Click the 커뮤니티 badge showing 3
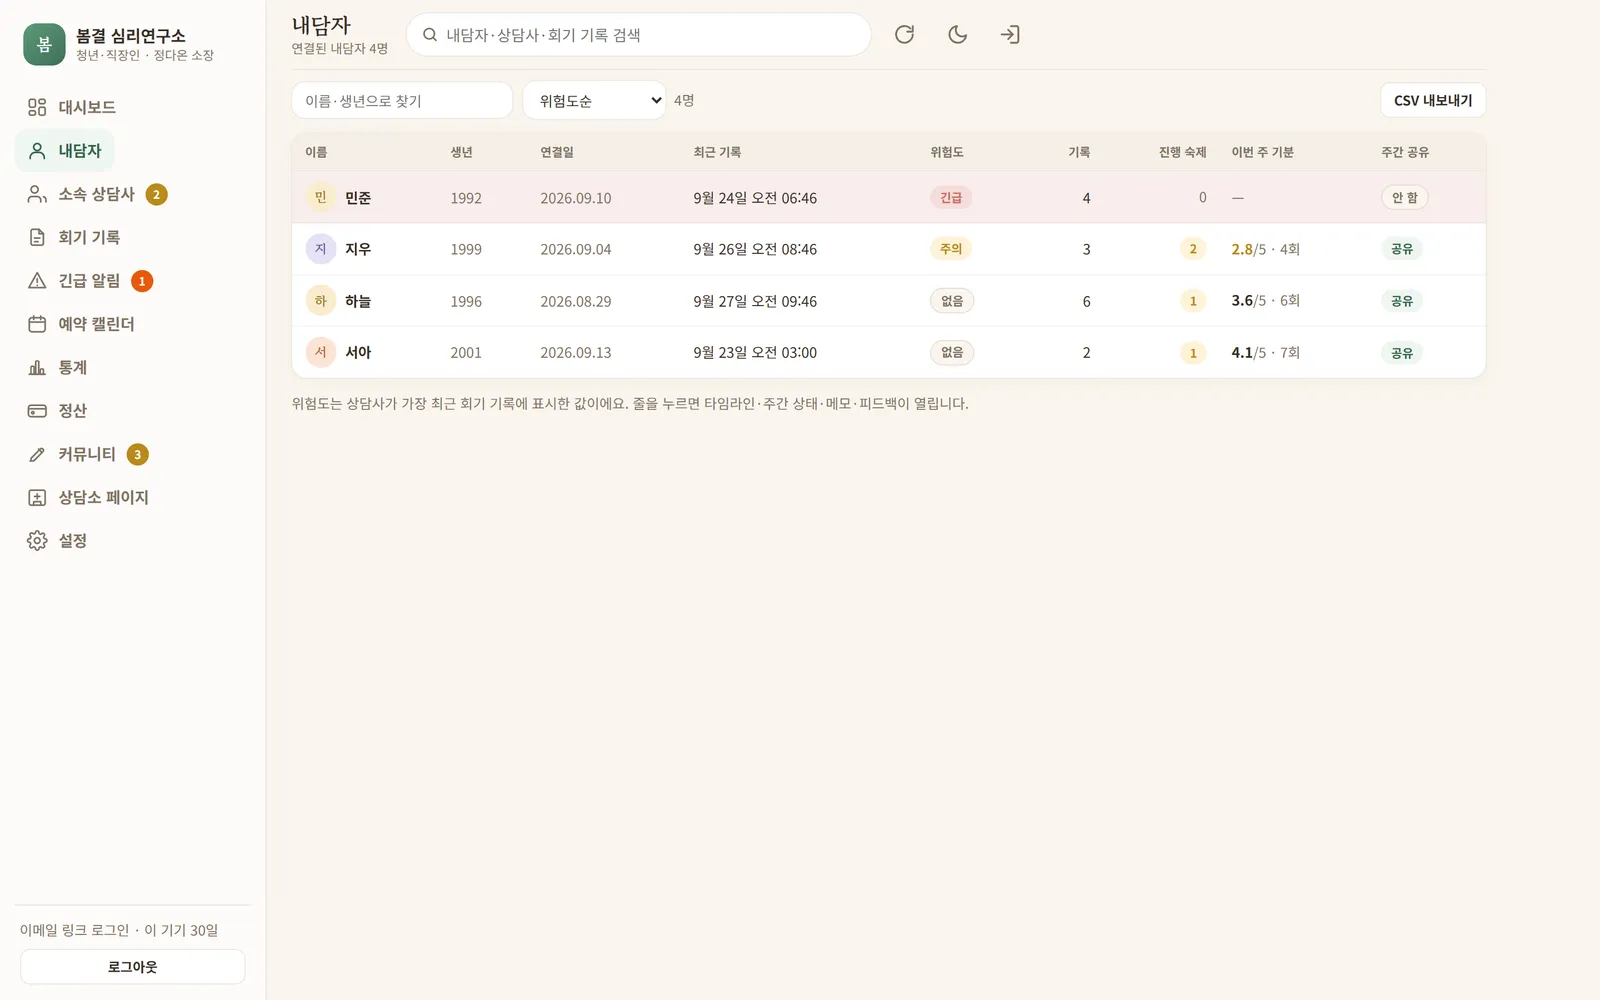 (138, 454)
